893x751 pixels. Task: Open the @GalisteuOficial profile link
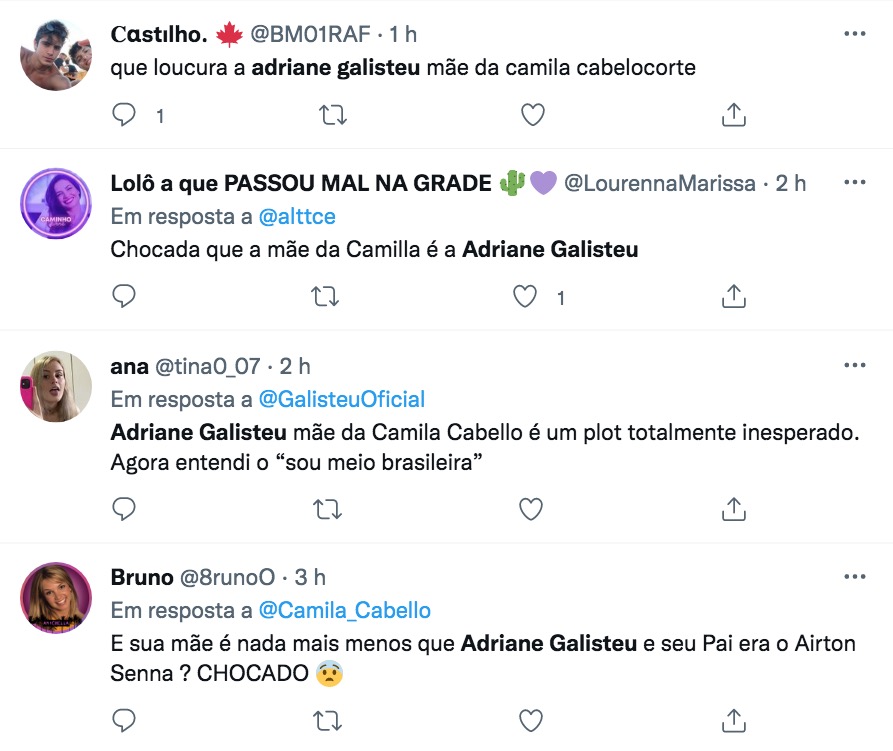pos(342,399)
